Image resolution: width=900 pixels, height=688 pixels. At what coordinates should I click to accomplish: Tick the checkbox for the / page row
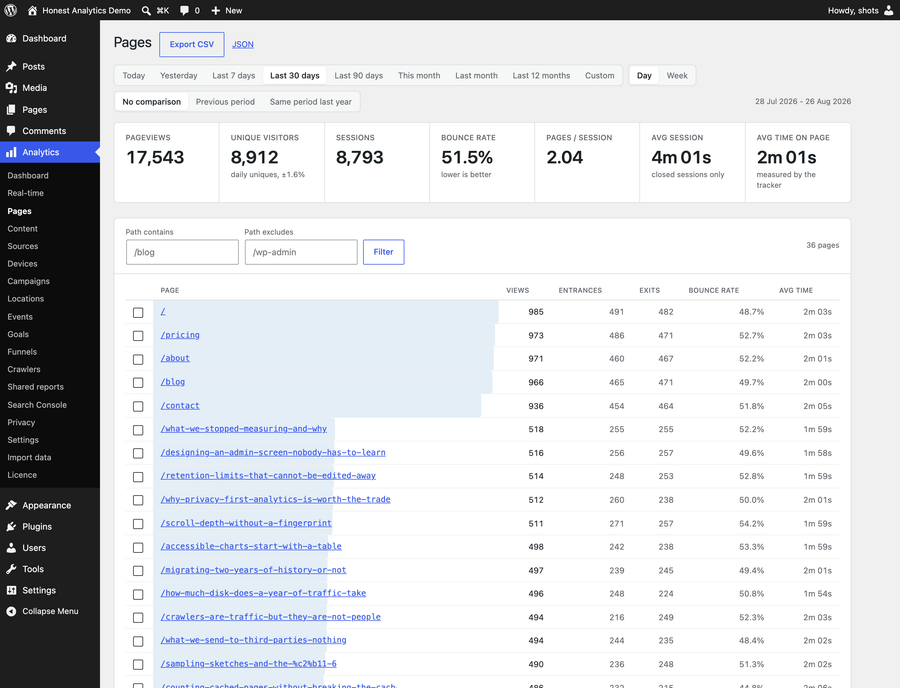[138, 312]
